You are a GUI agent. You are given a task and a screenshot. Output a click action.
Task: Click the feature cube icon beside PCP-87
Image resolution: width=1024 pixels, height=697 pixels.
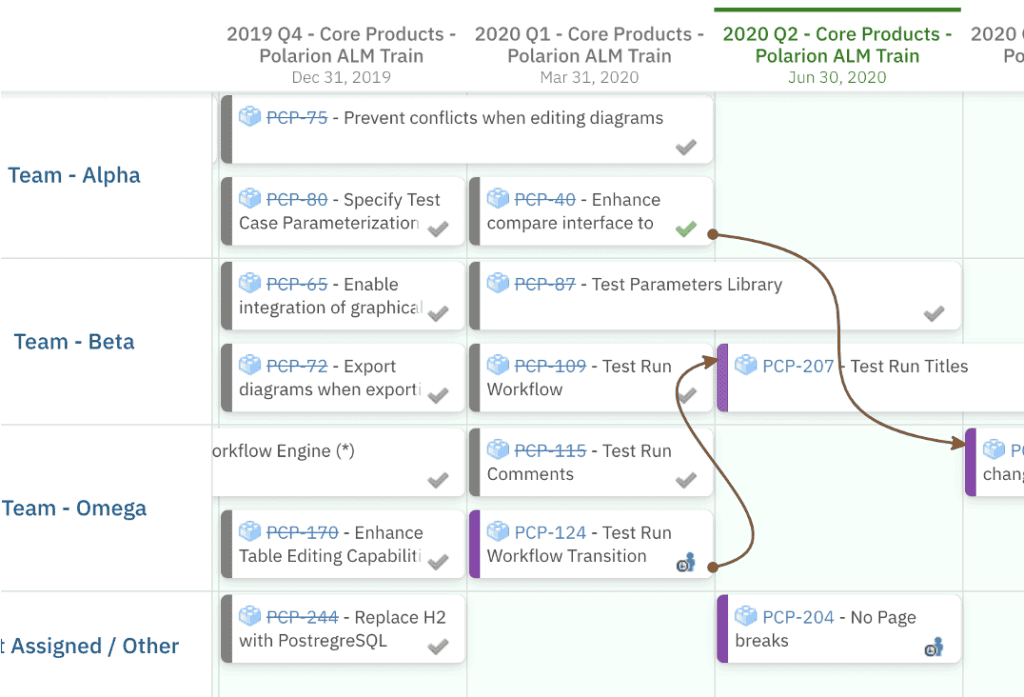click(498, 282)
